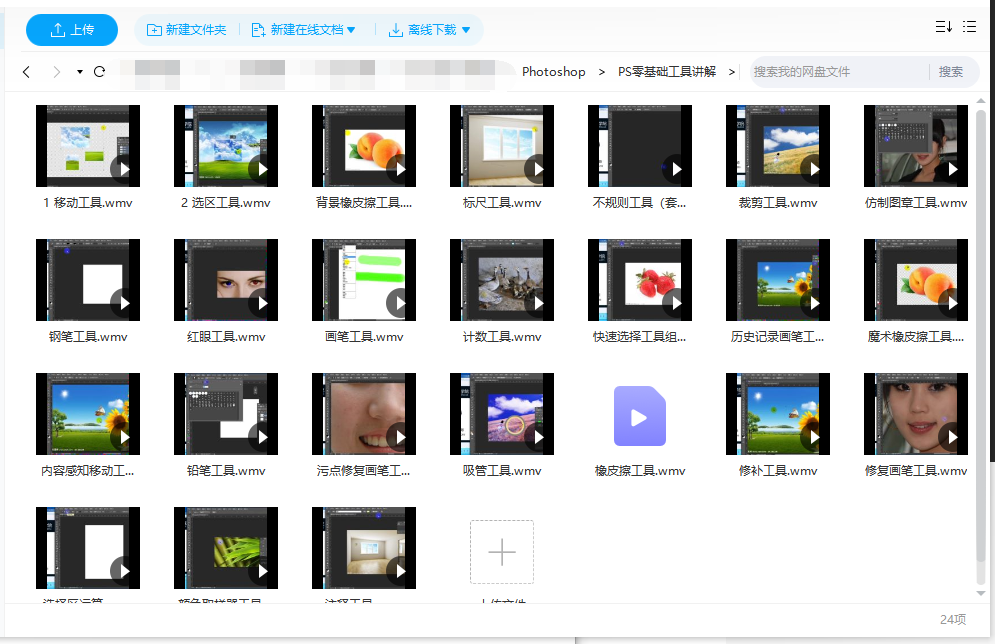Click the PS零基础工具讲解 breadcrumb
The height and width of the screenshot is (644, 995).
[667, 72]
